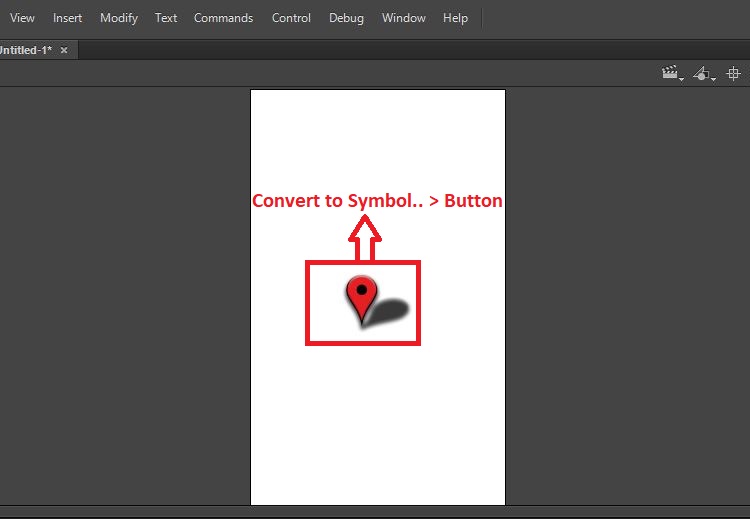Open the Edit Scene clapperboard dropdown

click(x=673, y=74)
